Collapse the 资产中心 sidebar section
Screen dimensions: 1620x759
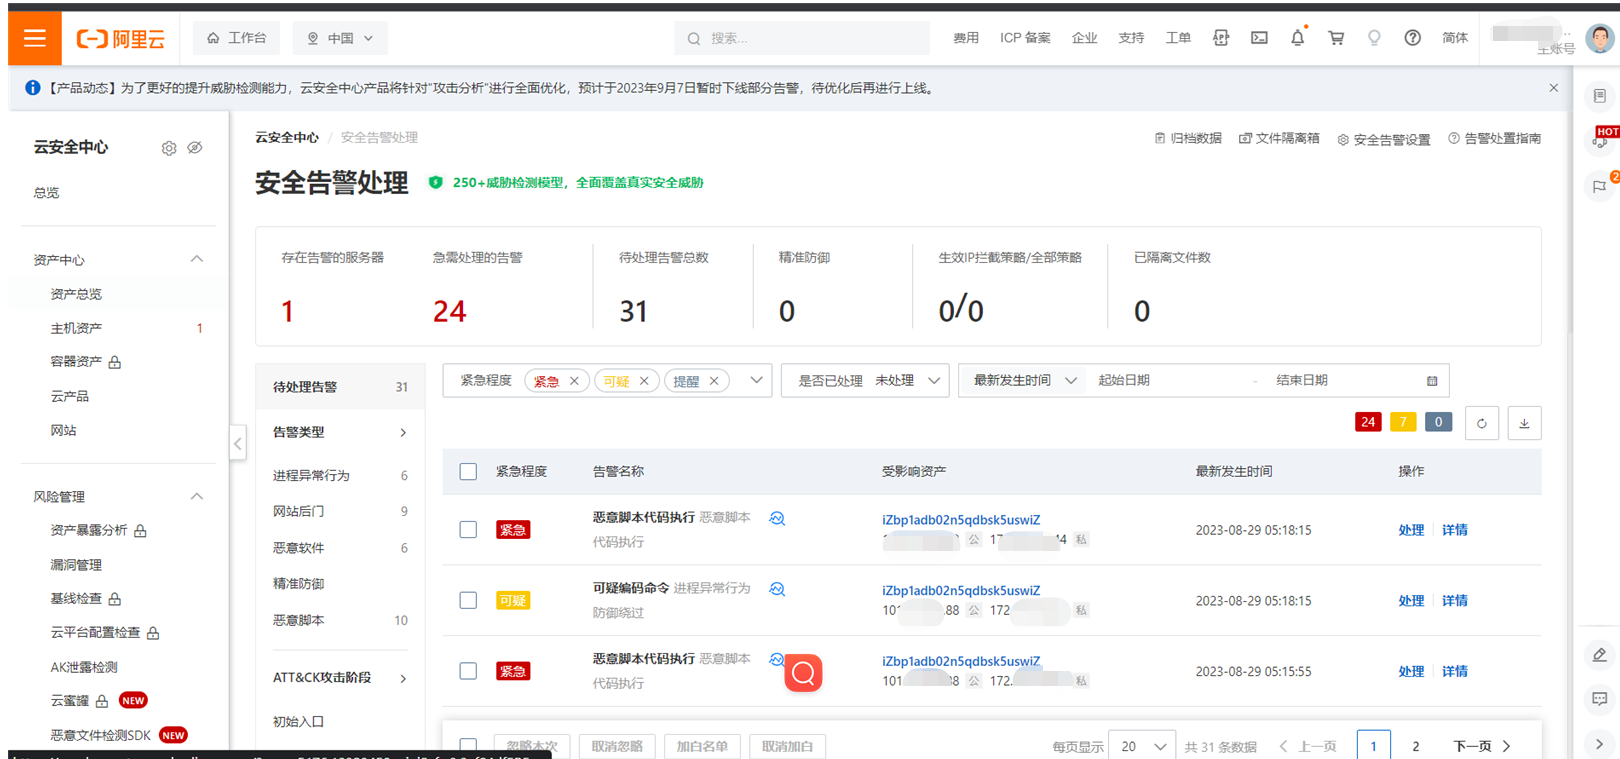197,259
